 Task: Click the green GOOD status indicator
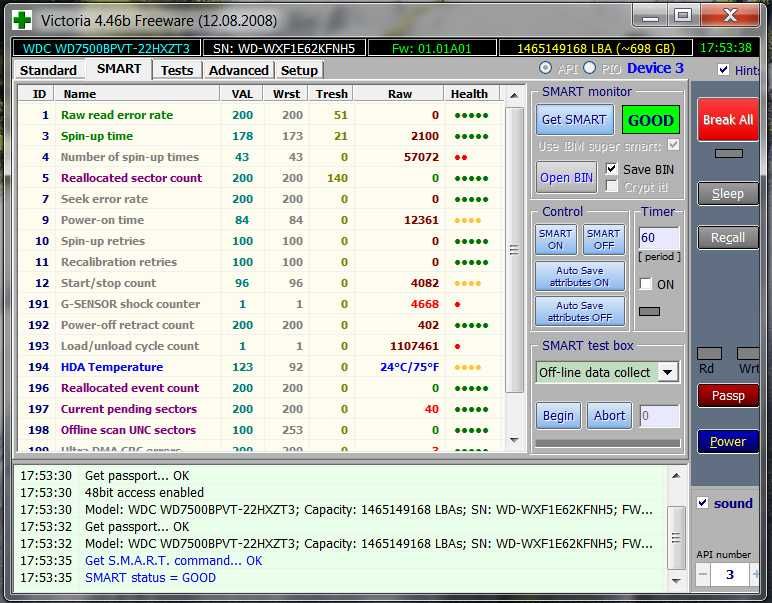[650, 120]
